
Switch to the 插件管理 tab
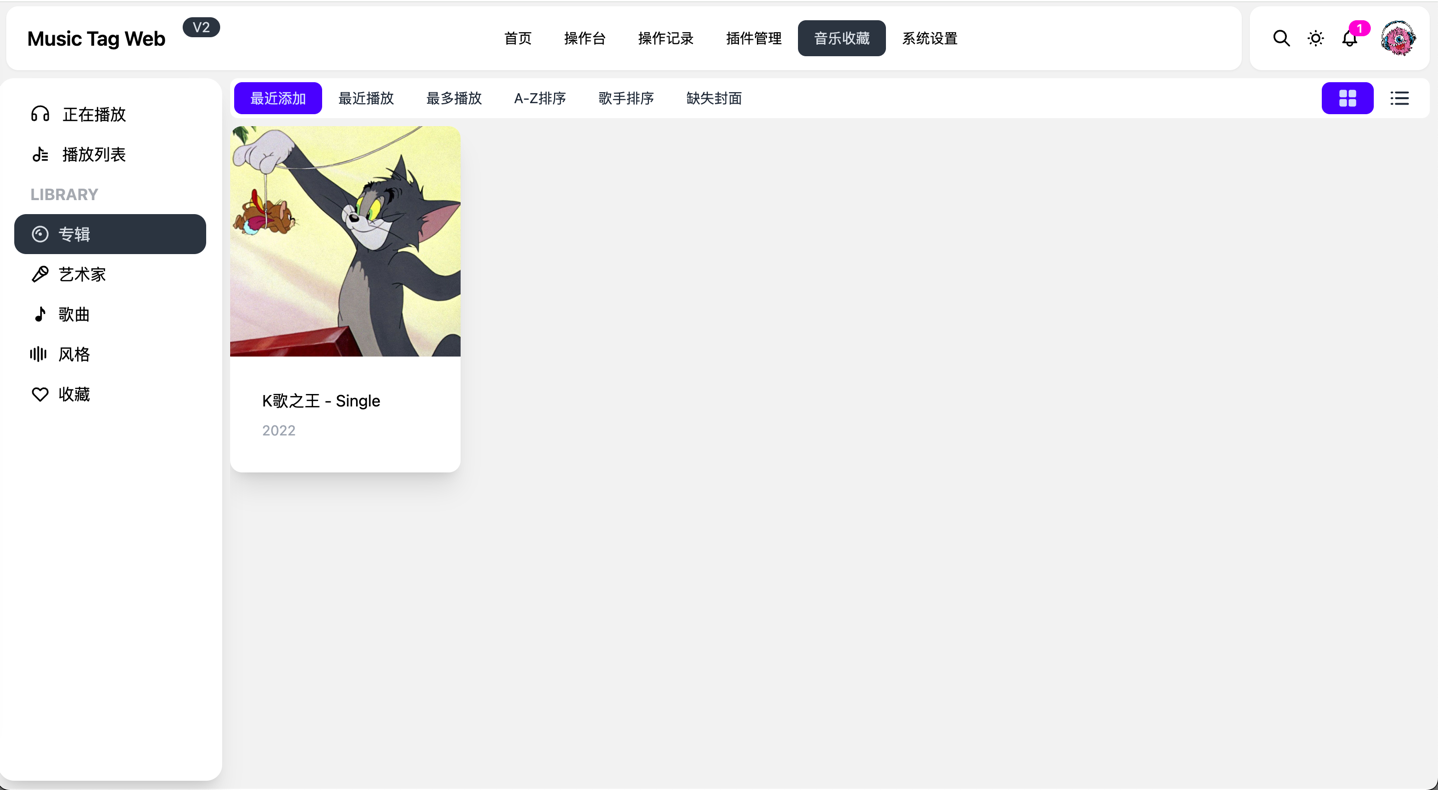click(753, 38)
